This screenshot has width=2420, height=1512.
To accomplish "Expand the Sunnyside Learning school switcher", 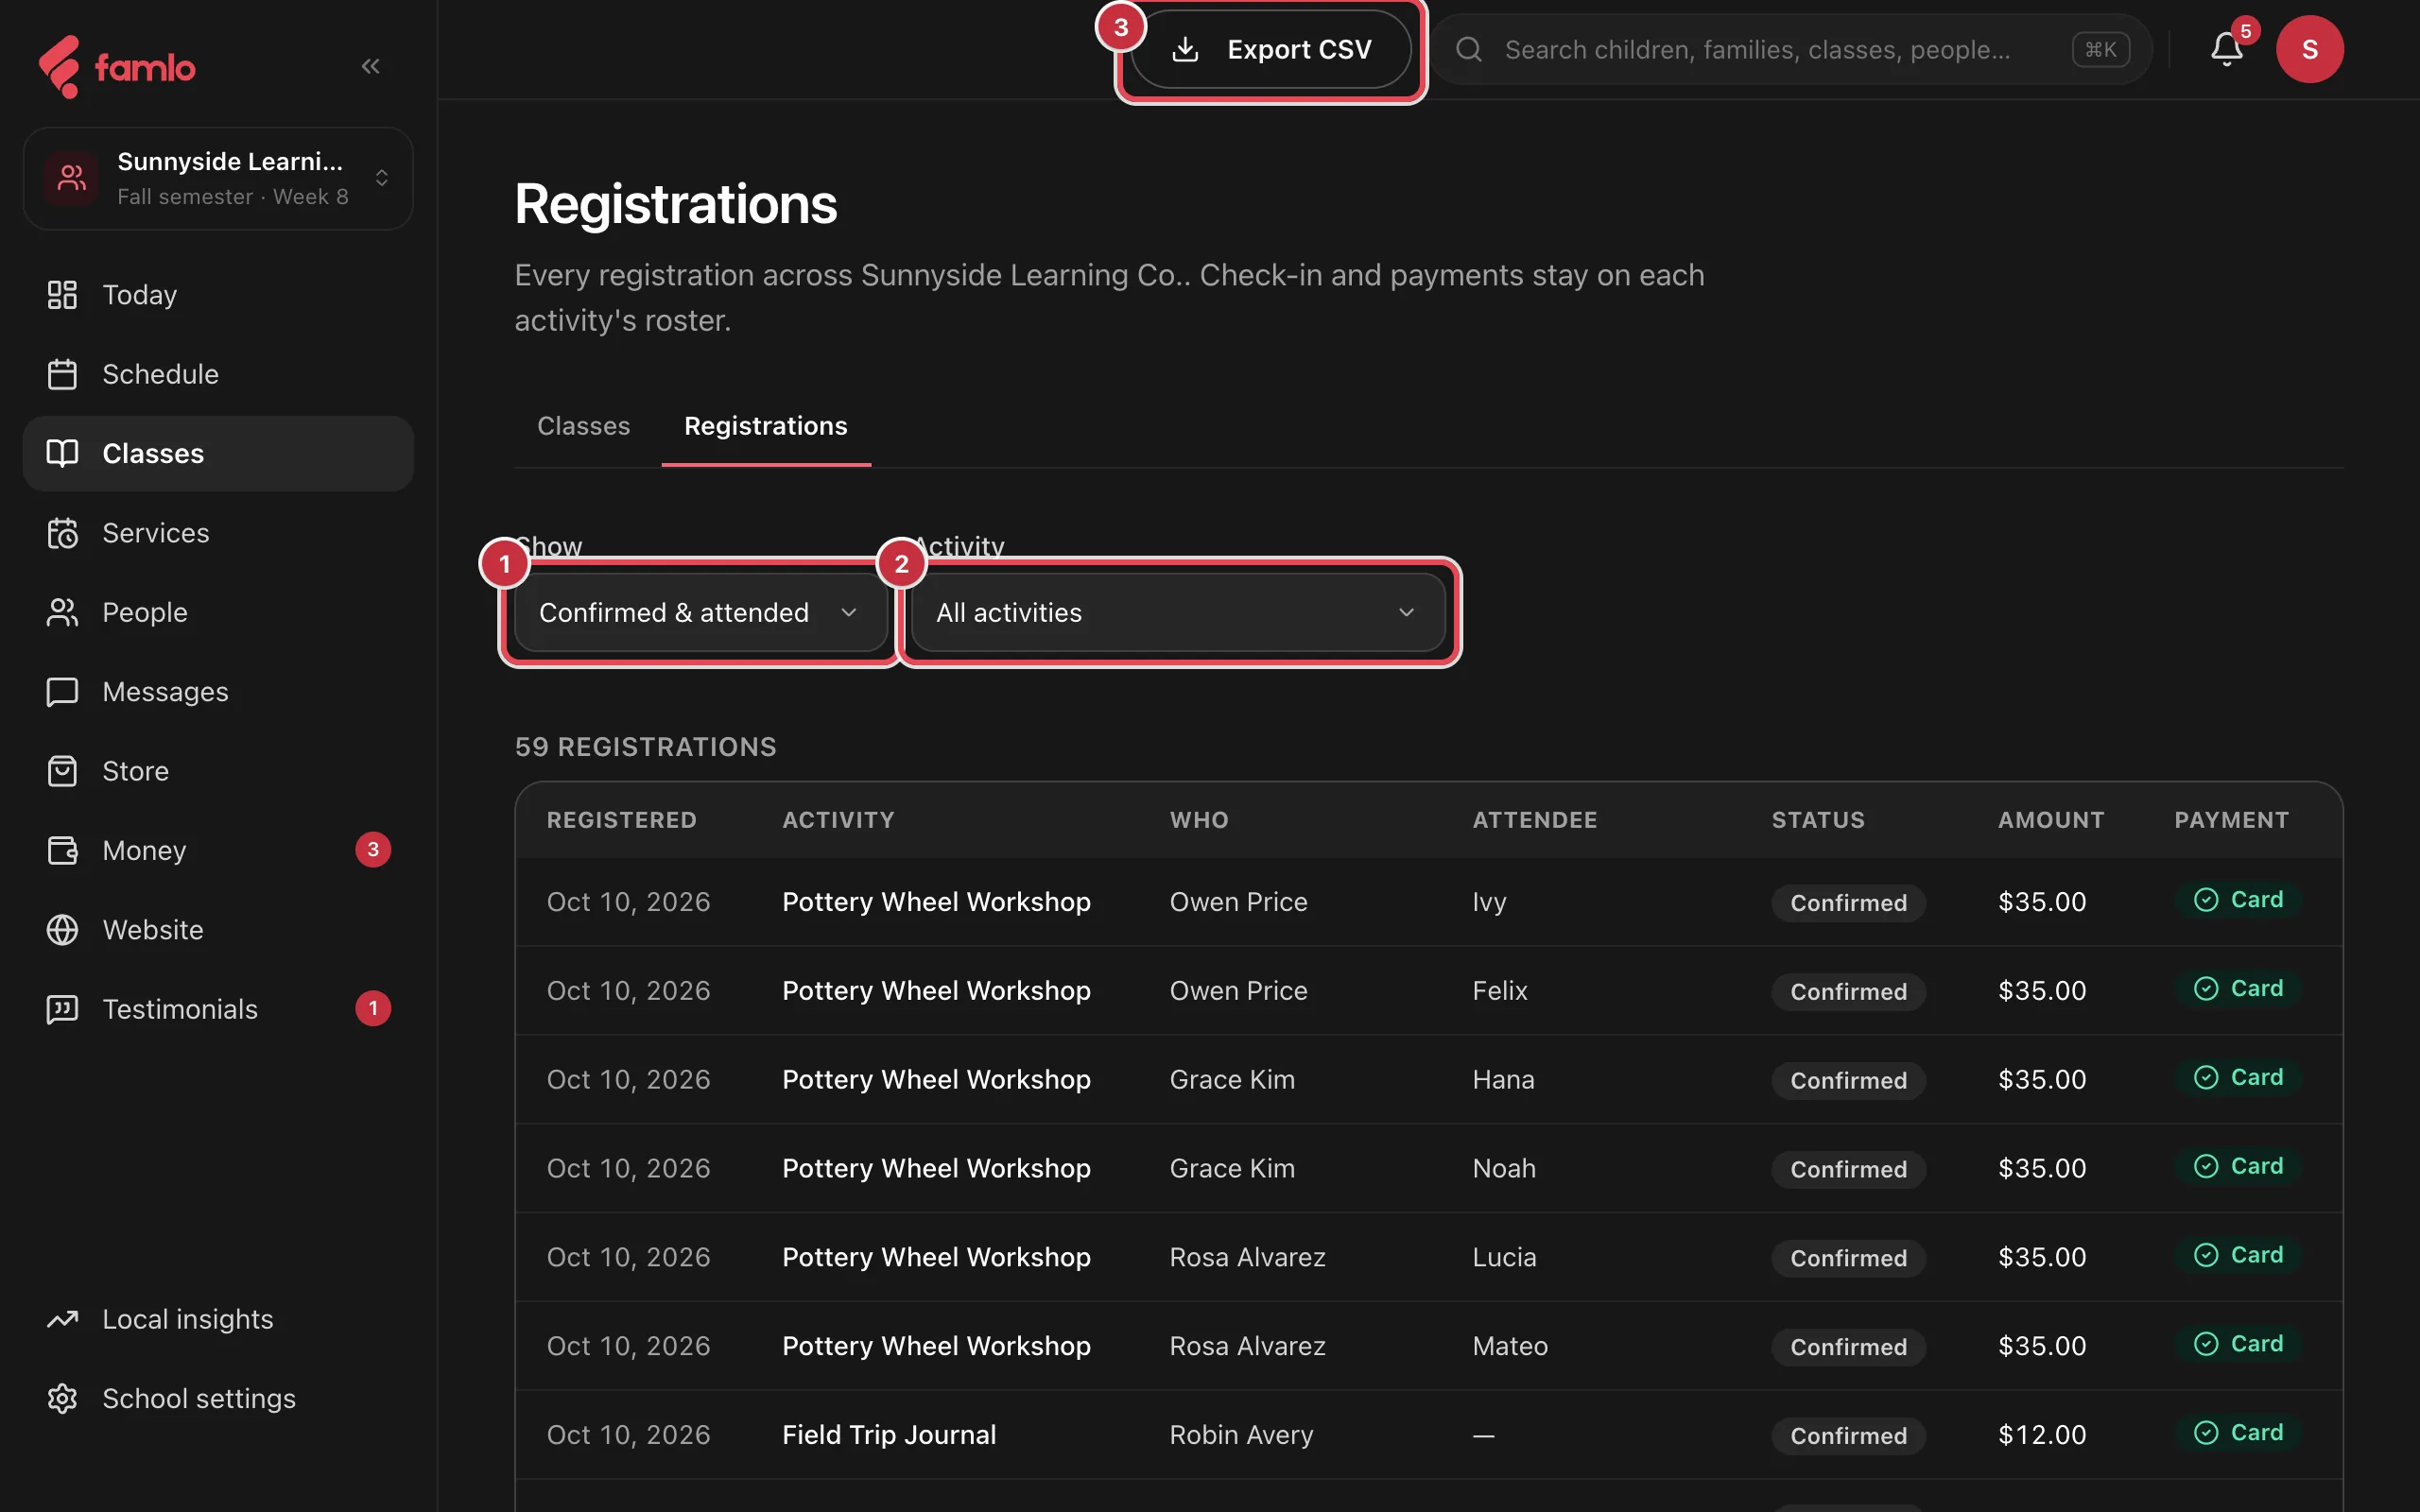I will 218,178.
